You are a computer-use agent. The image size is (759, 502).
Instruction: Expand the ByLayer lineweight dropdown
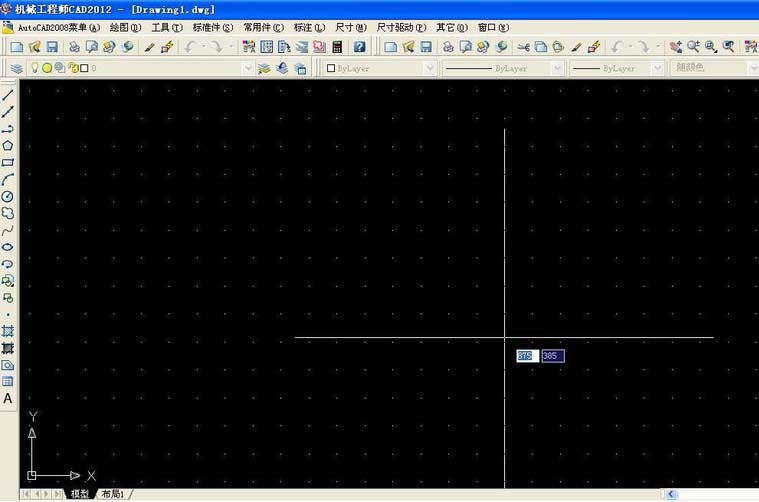[657, 68]
